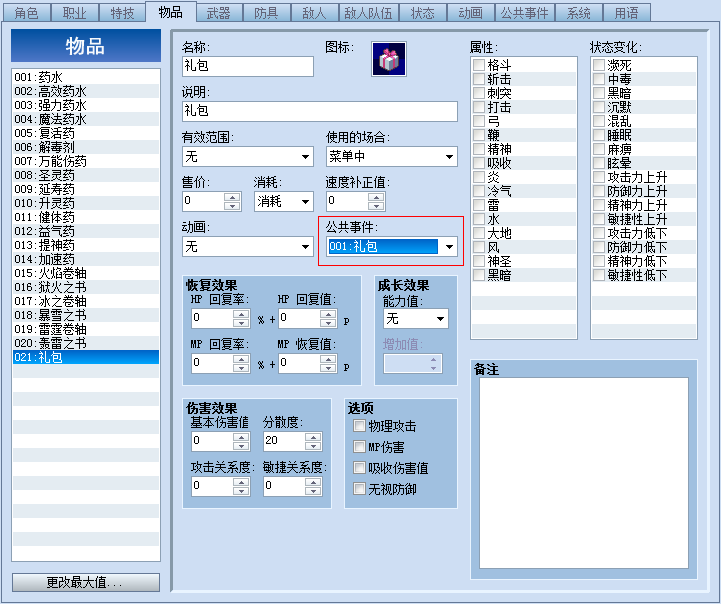Open the 使用的场合 dropdown

(449, 157)
